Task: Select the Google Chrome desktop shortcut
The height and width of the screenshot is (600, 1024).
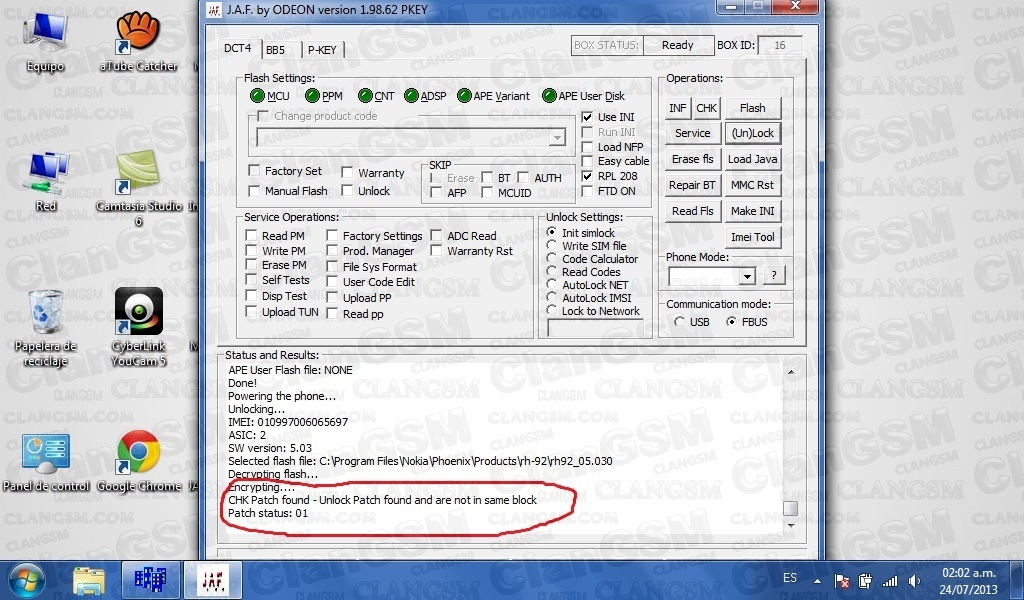Action: click(x=138, y=461)
